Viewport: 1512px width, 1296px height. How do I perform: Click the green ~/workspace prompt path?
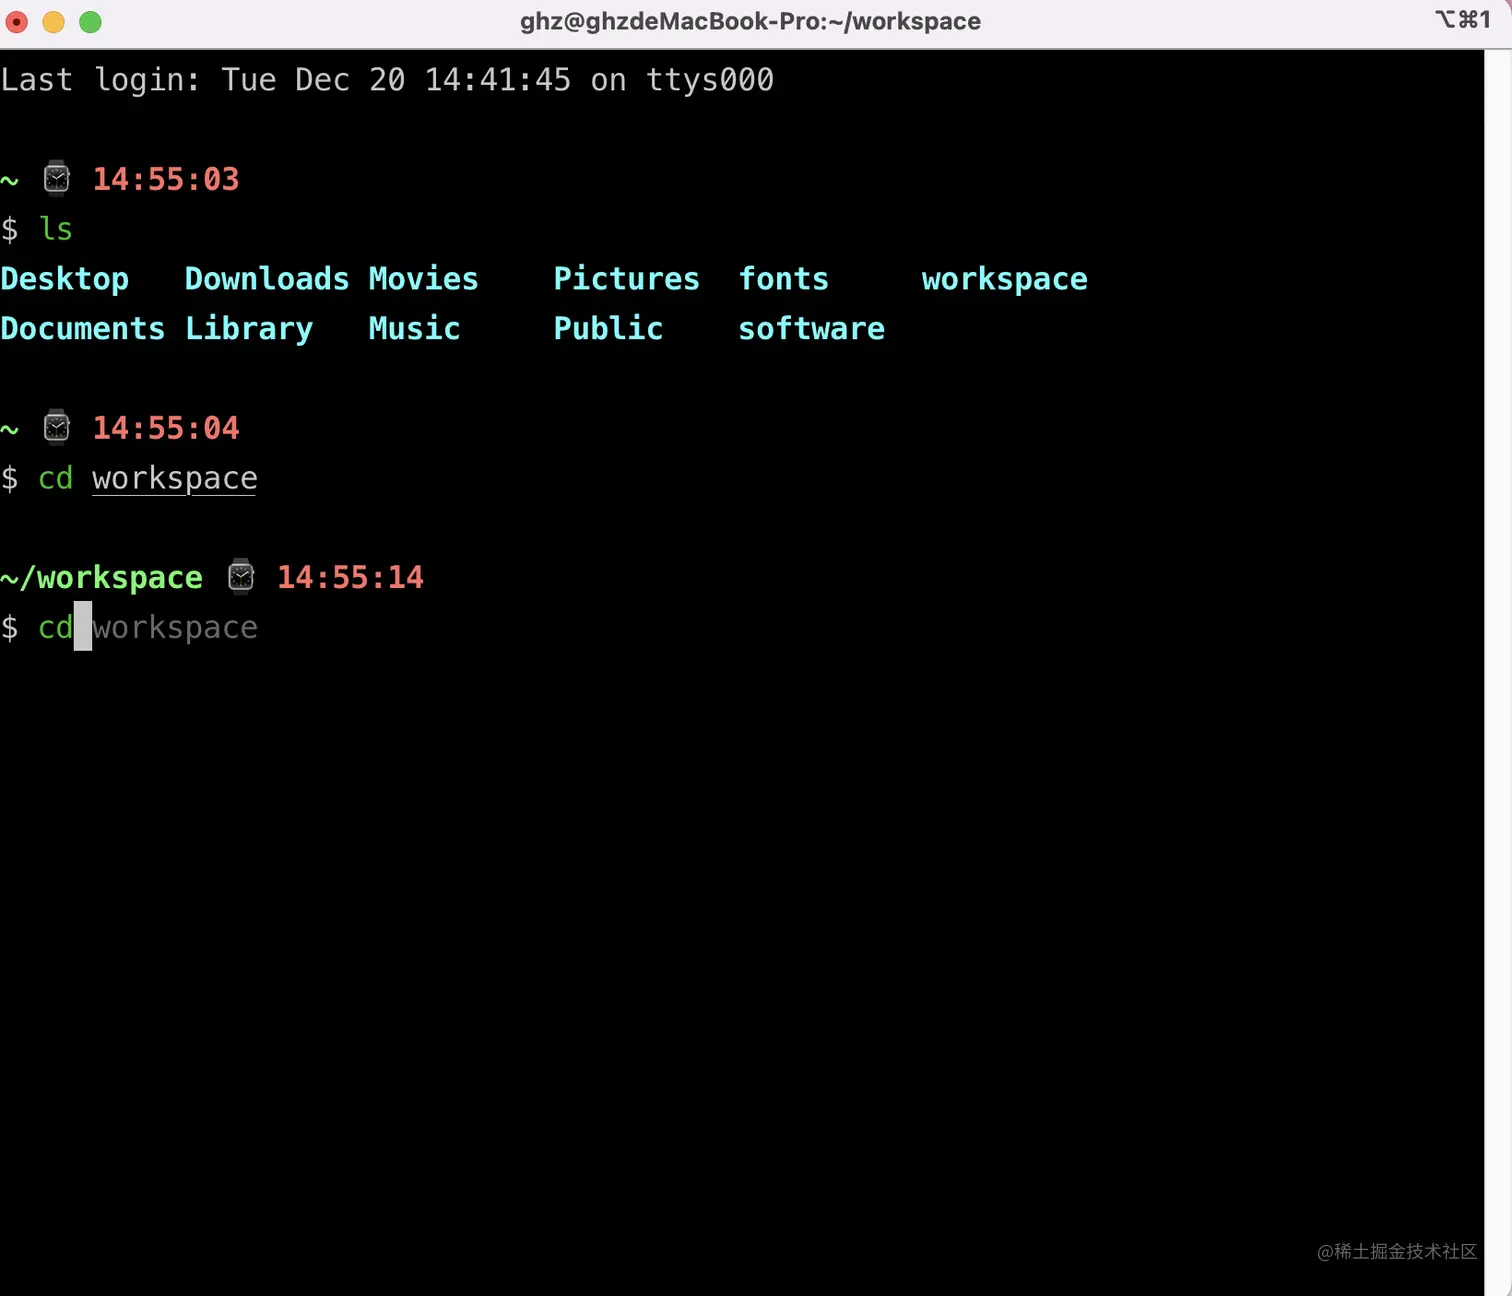[x=101, y=577]
